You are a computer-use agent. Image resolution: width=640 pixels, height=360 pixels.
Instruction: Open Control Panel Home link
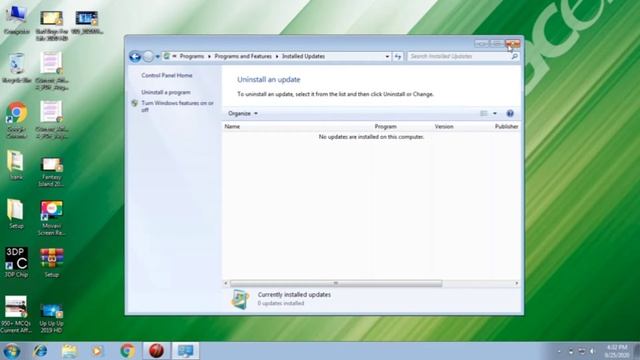coord(167,75)
